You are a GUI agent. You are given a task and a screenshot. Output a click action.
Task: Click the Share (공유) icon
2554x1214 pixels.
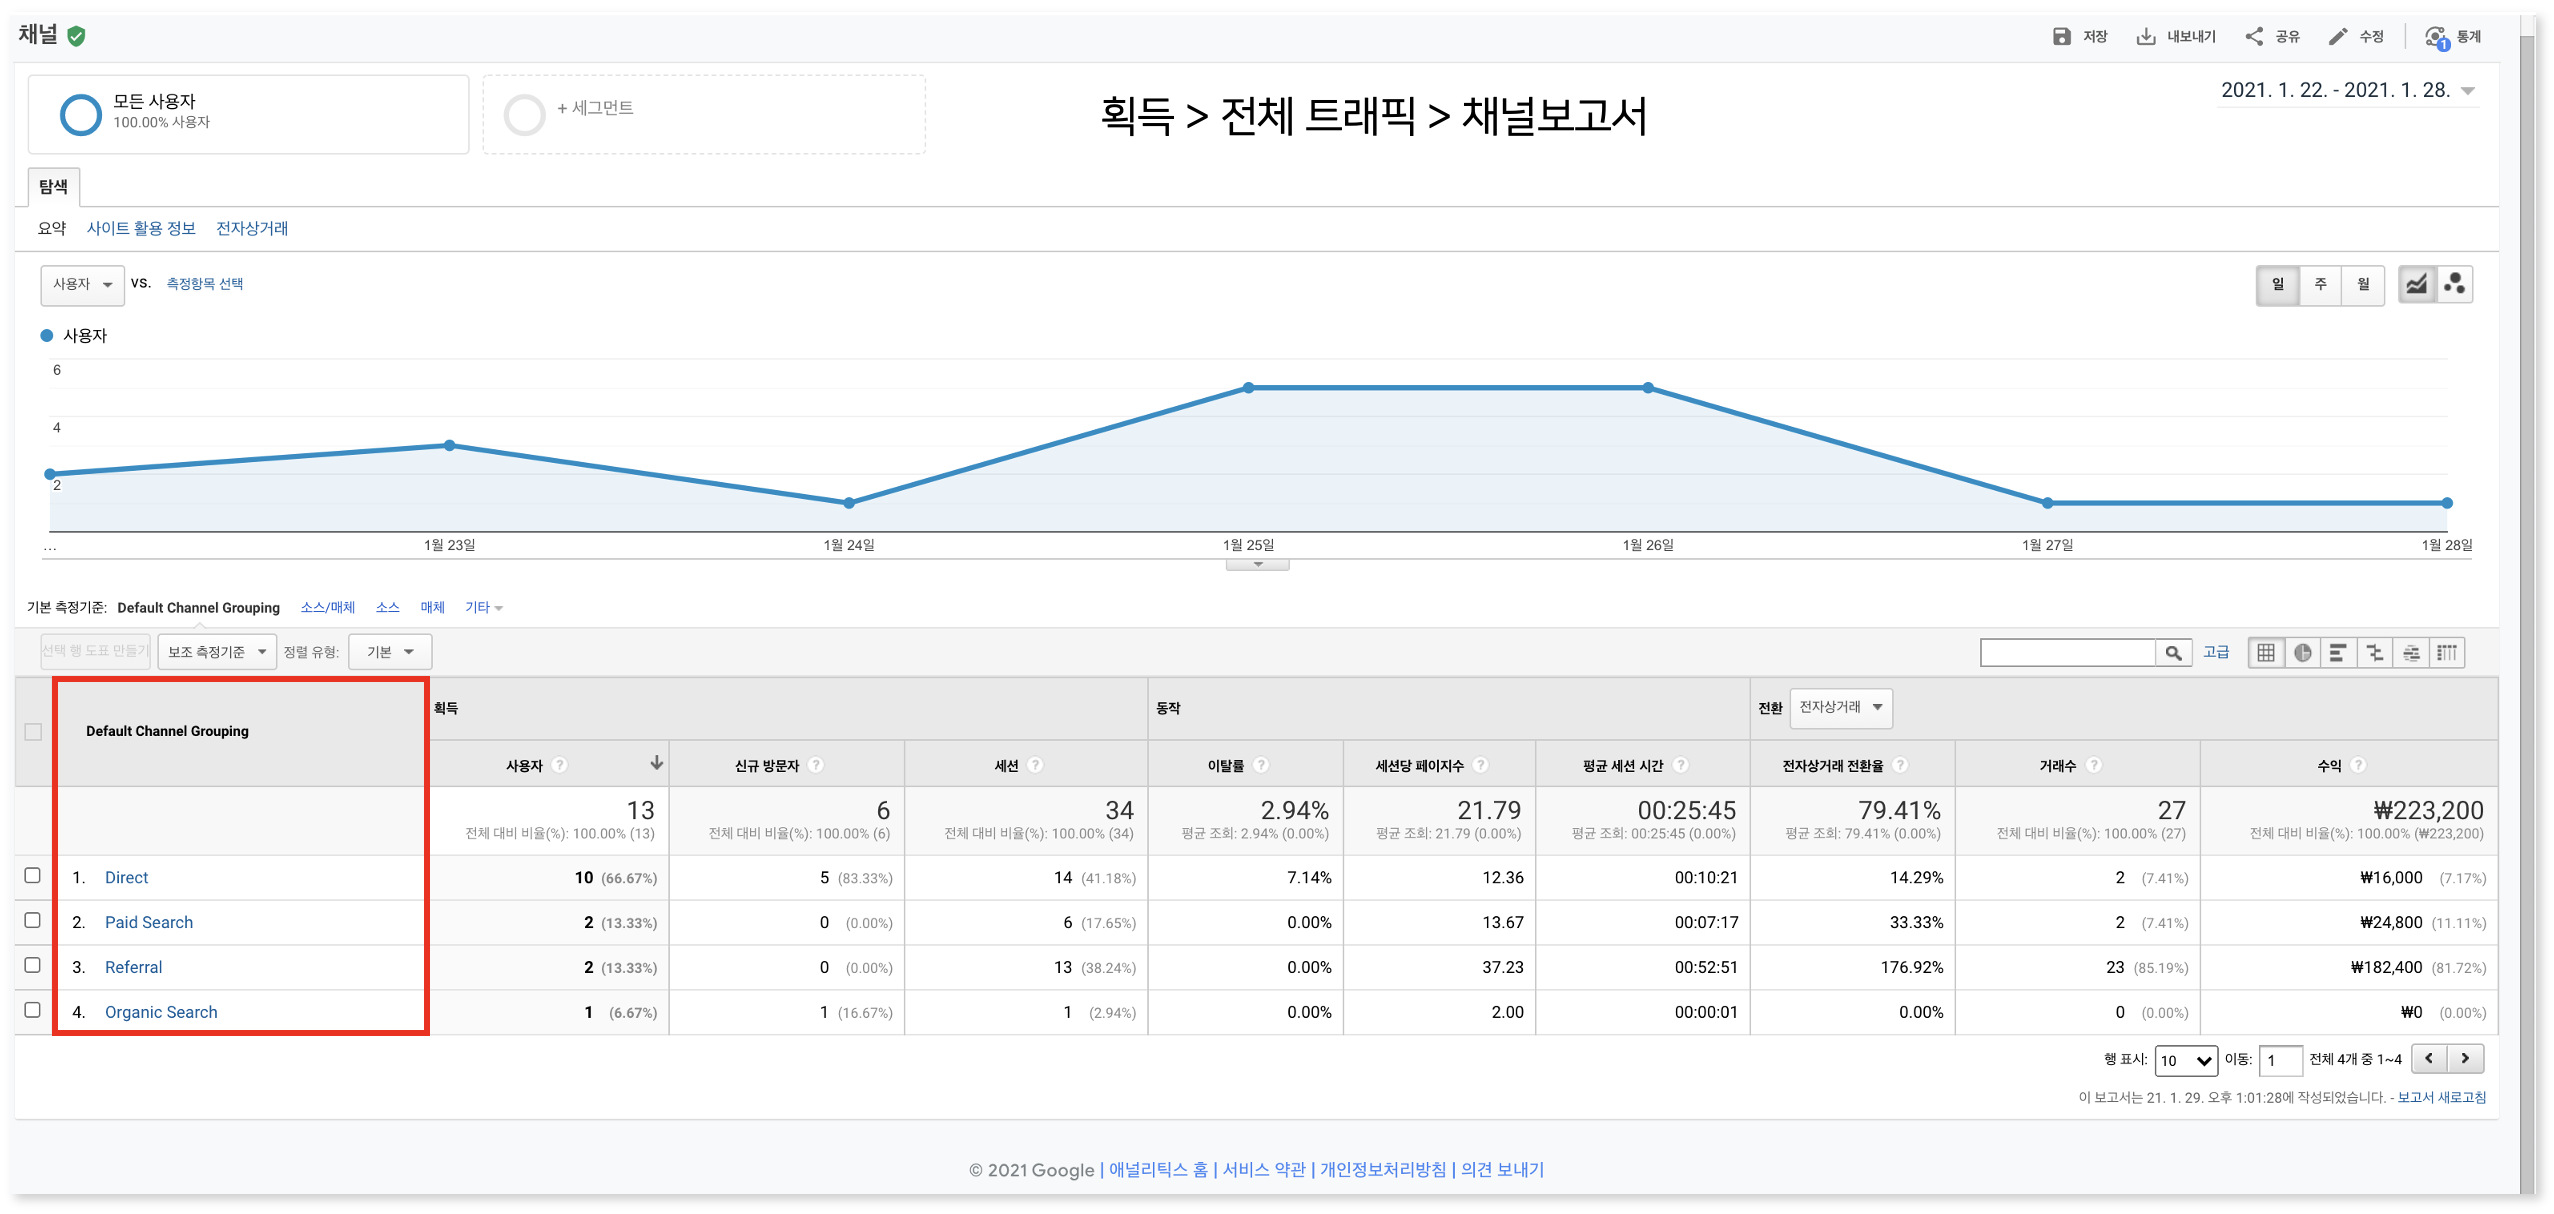click(x=2254, y=37)
